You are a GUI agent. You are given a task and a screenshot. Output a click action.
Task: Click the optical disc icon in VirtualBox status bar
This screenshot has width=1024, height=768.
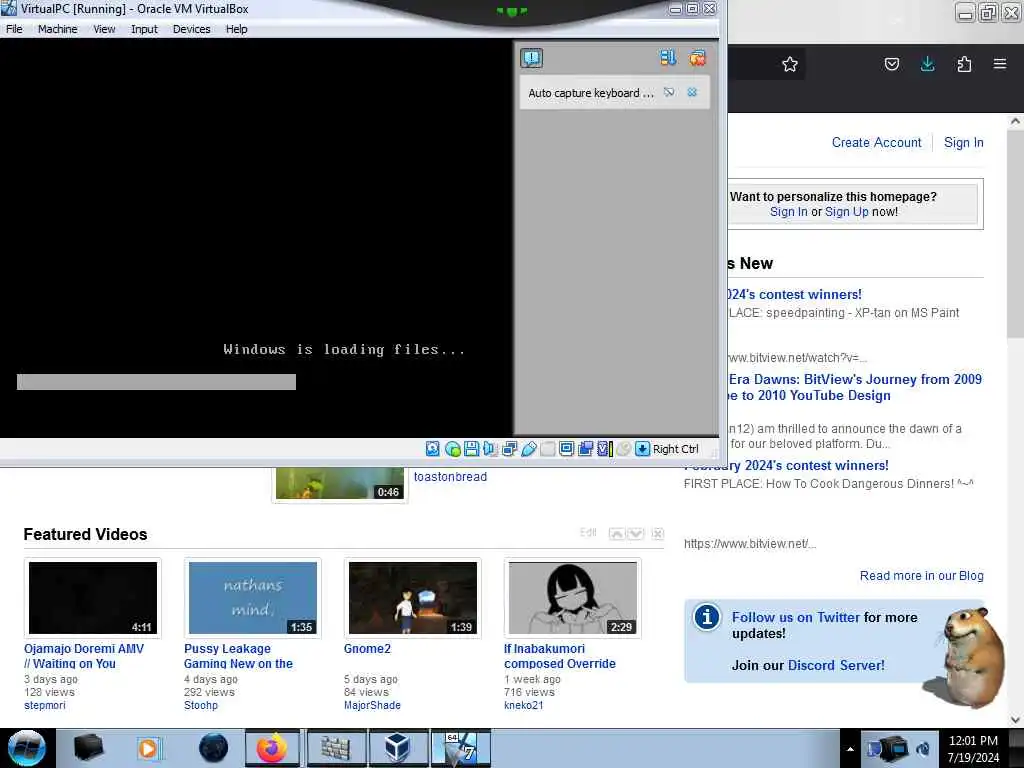[x=452, y=449]
